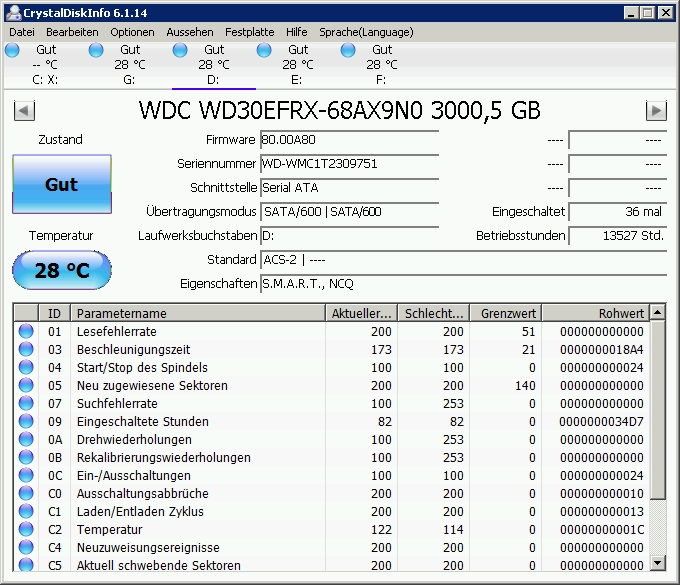This screenshot has height=585, width=680.
Task: Open the Datei menu
Action: tap(22, 32)
